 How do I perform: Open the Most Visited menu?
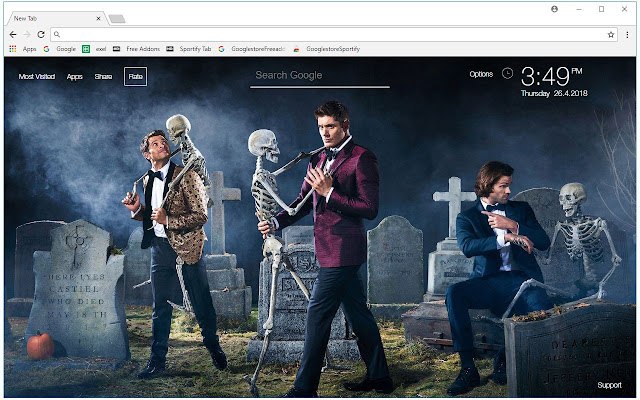pyautogui.click(x=37, y=76)
